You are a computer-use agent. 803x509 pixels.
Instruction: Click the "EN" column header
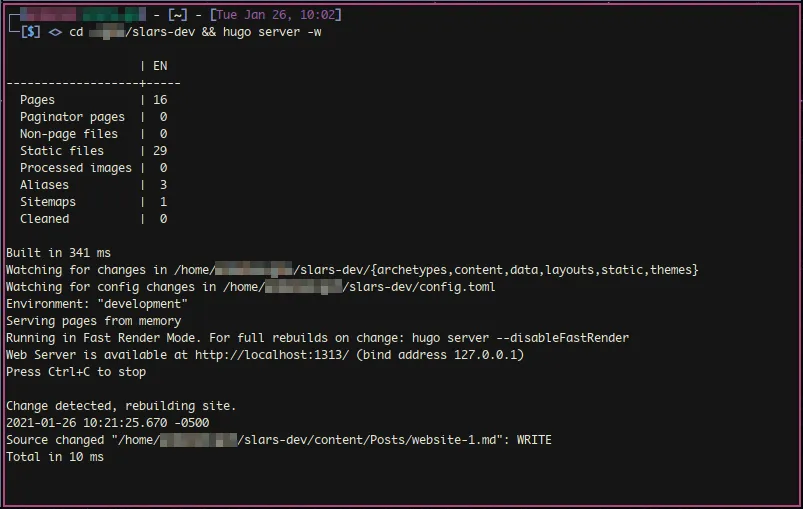tap(160, 66)
